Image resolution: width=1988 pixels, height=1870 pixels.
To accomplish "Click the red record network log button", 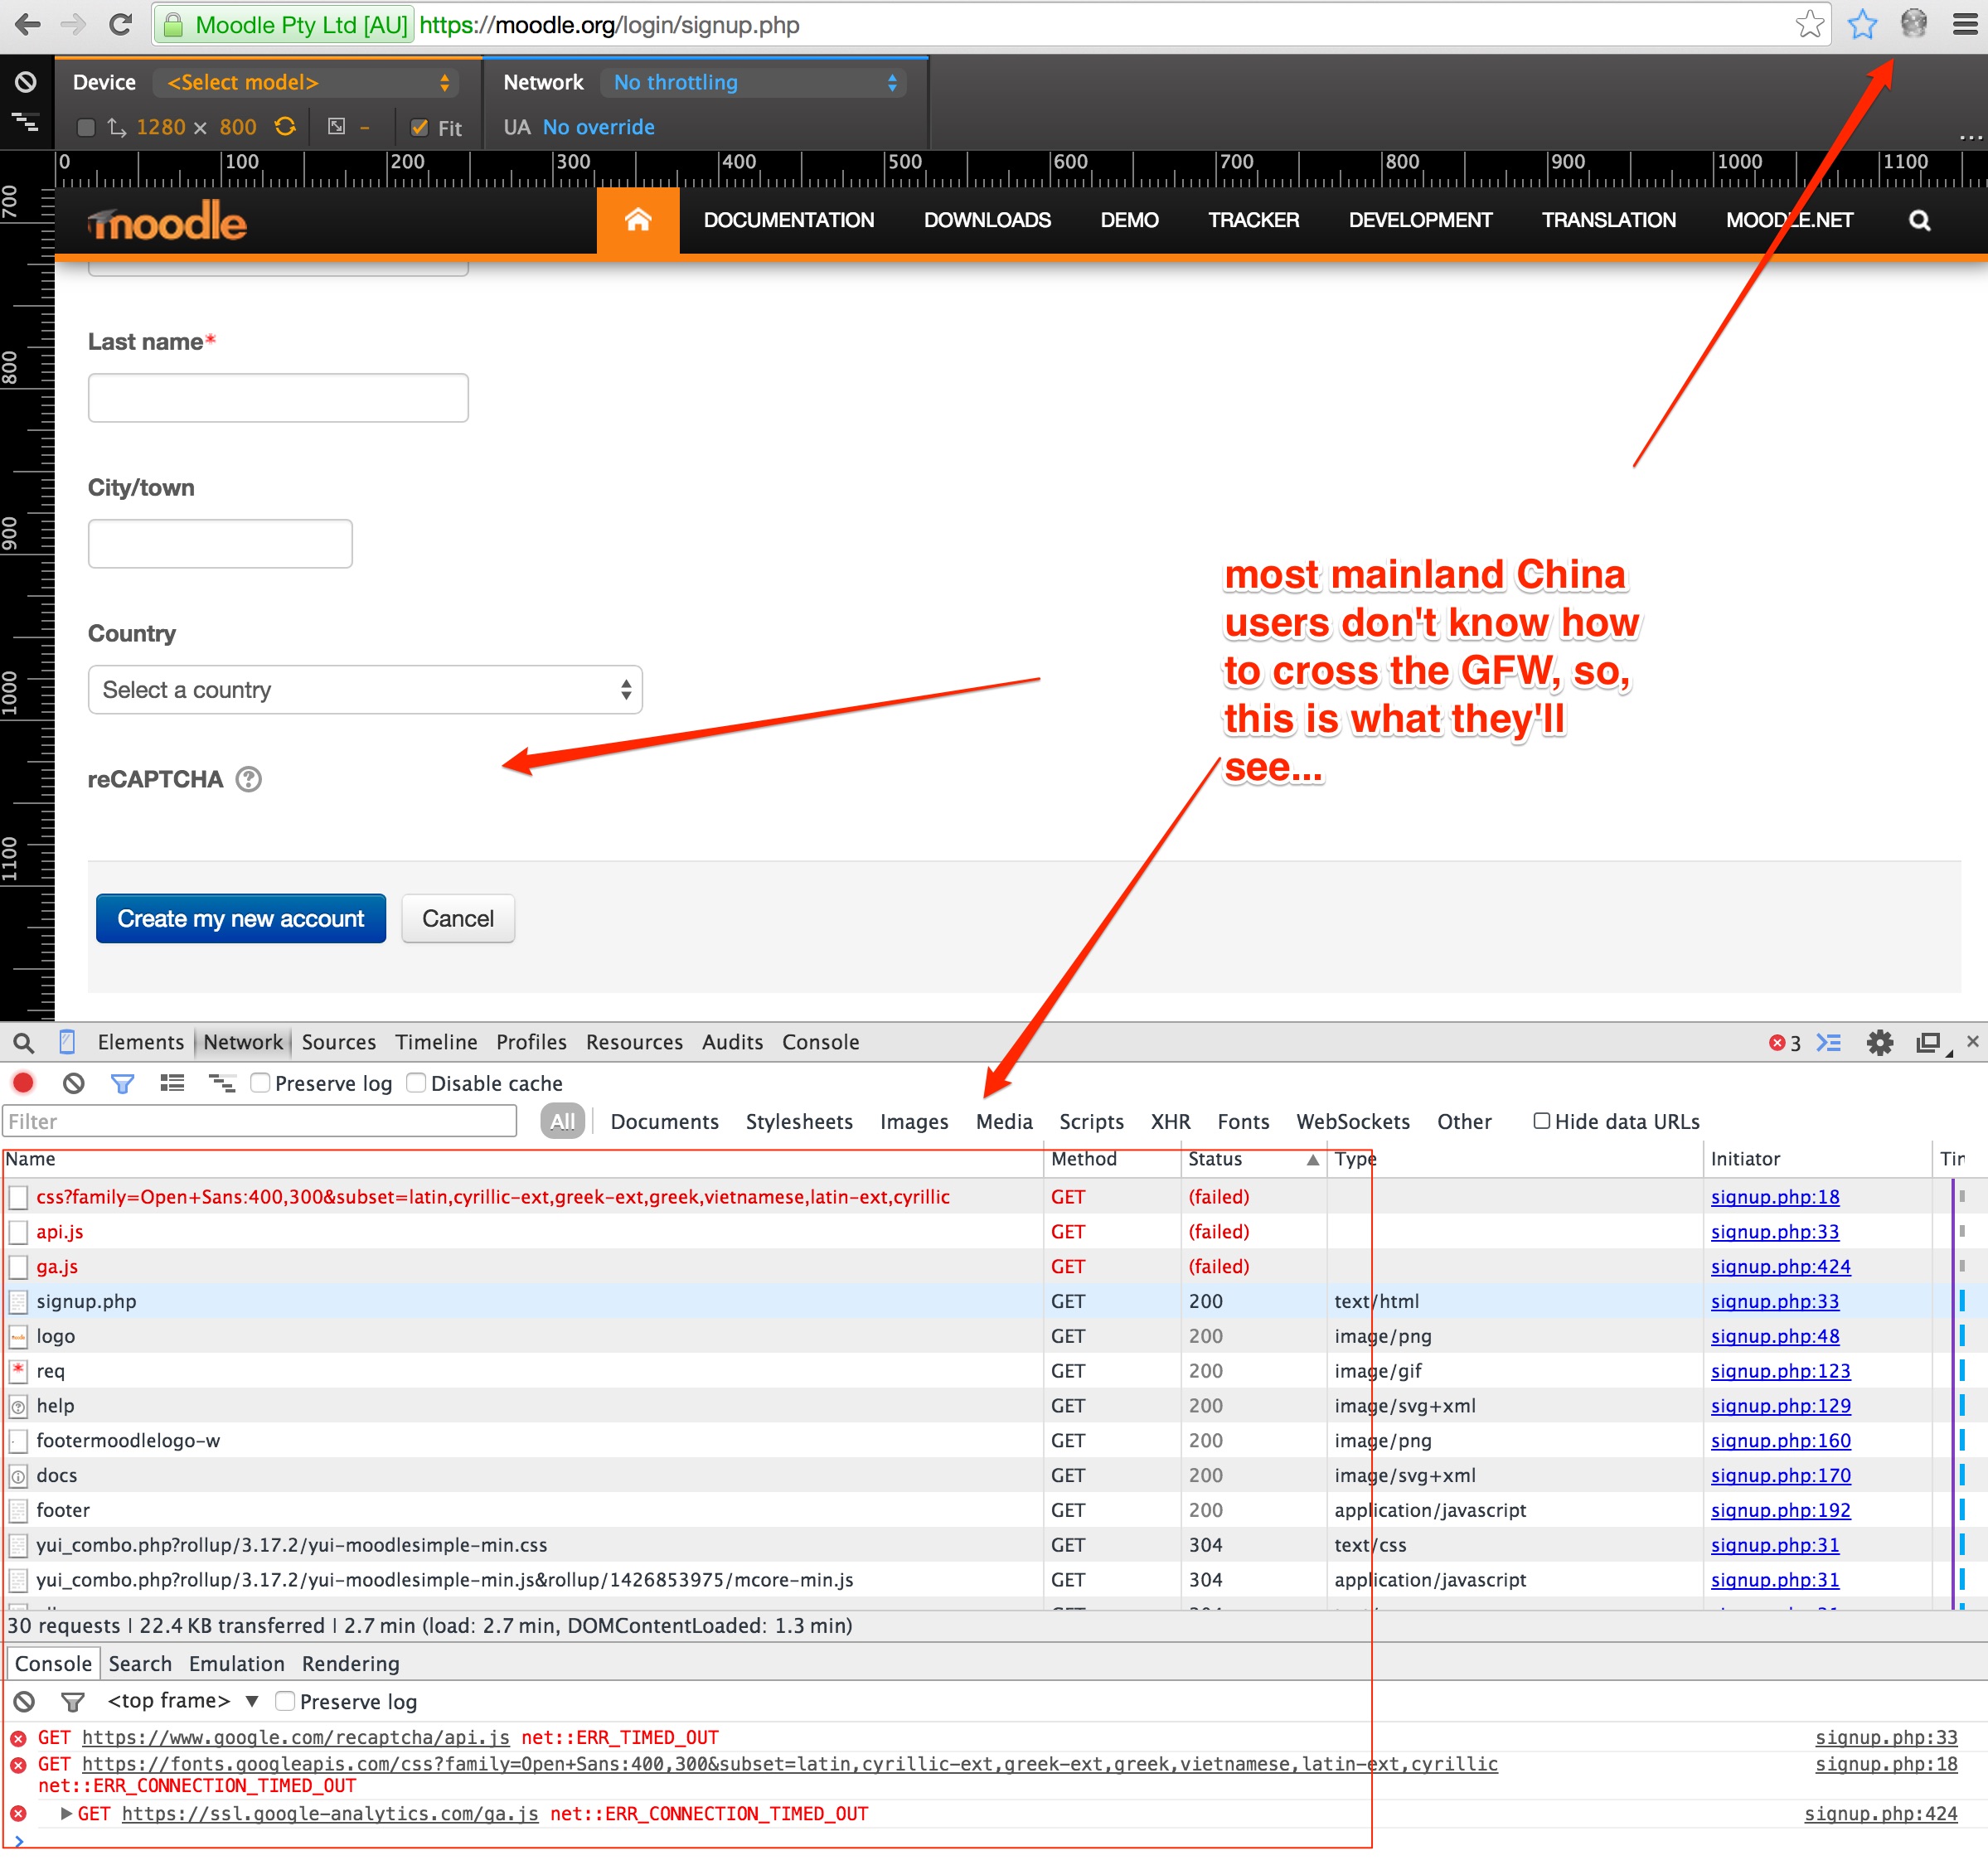I will click(24, 1082).
